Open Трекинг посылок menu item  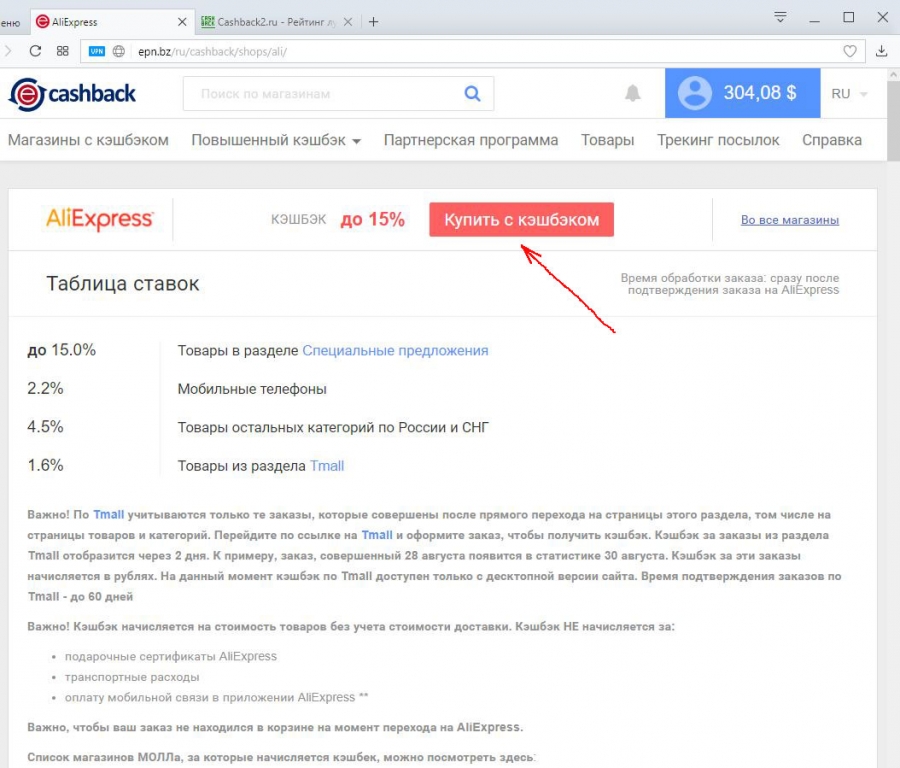[718, 140]
